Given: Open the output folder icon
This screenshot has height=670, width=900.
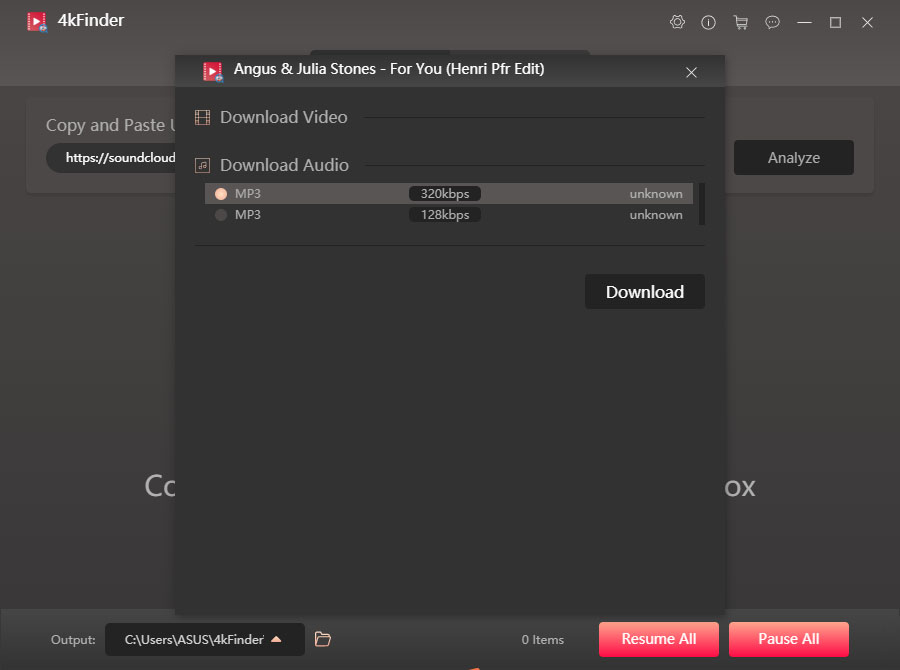Looking at the screenshot, I should (322, 639).
